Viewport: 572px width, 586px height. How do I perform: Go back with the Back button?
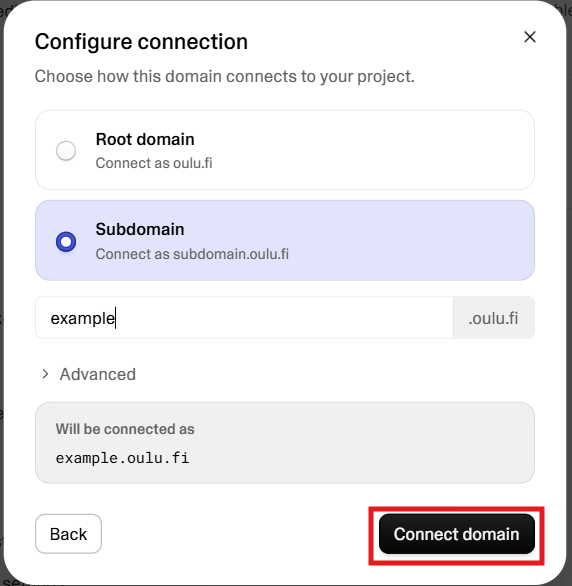coord(68,534)
